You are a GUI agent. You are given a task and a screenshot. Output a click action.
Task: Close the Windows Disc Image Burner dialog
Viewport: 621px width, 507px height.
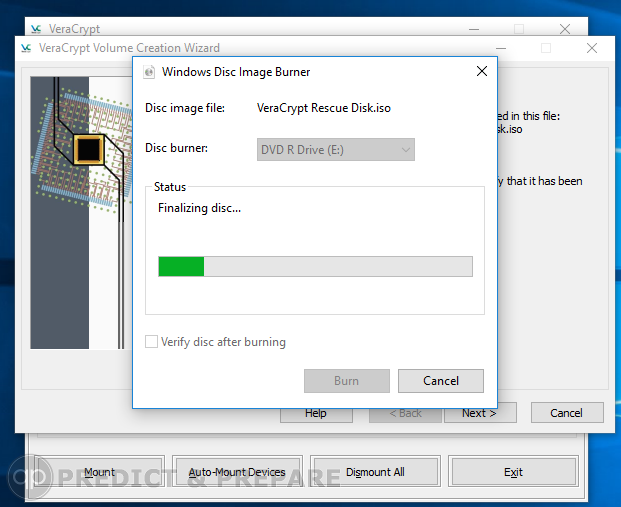(x=482, y=71)
